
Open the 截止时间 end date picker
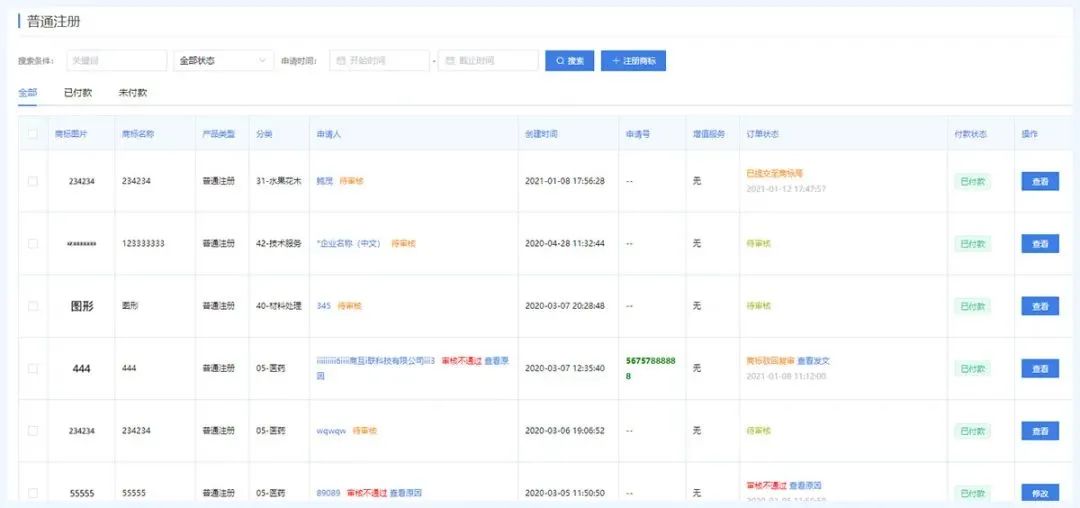click(x=493, y=61)
